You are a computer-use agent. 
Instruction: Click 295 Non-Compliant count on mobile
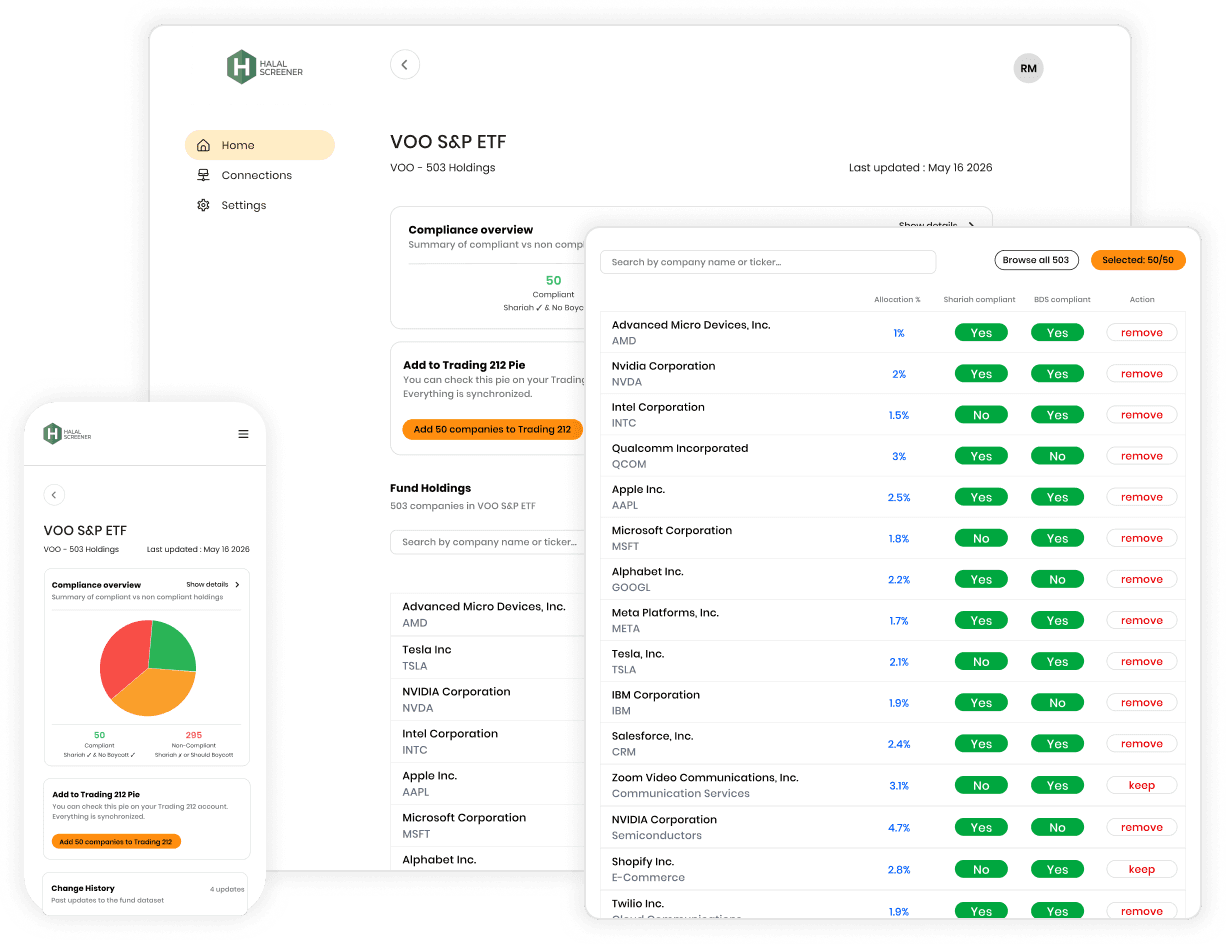tap(194, 735)
